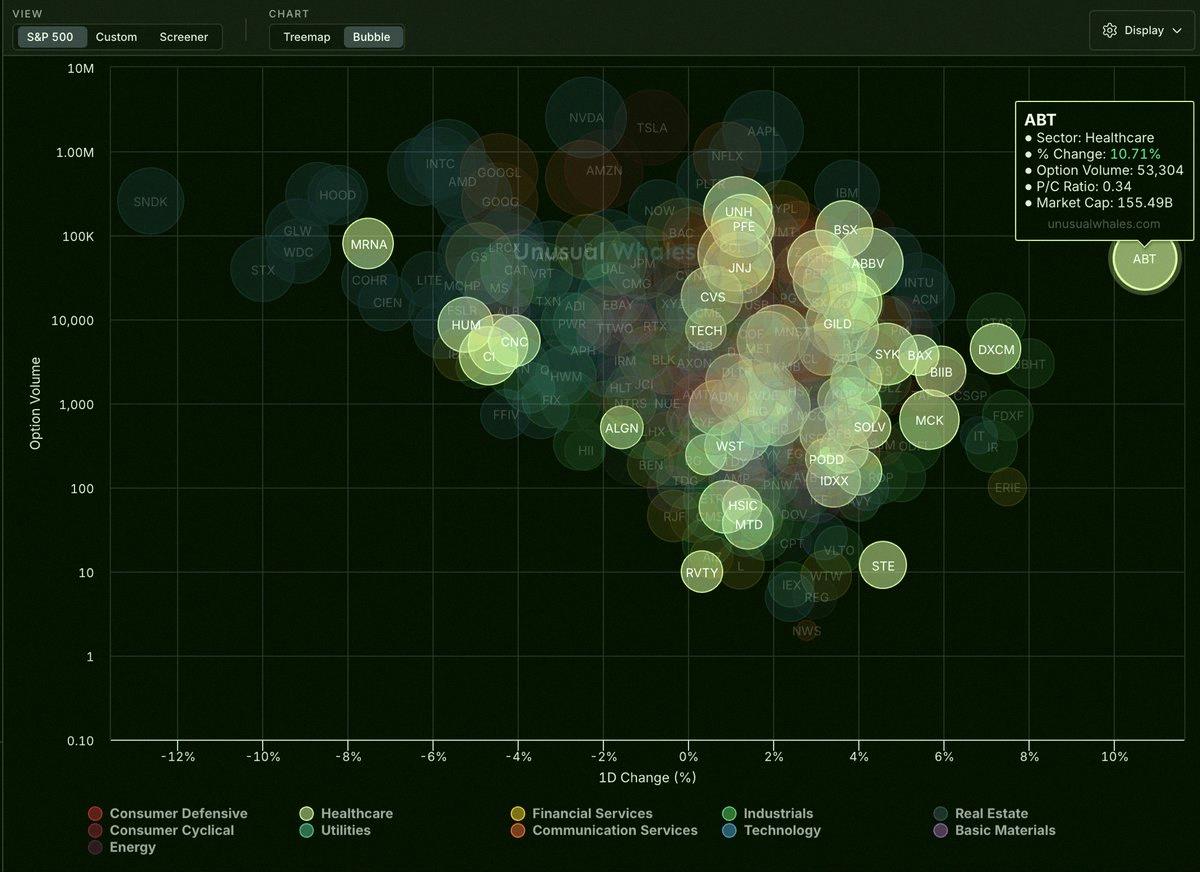Screen dimensions: 1200x872
Task: Click the unusualwhales.com text in the tooltip
Action: (1104, 225)
